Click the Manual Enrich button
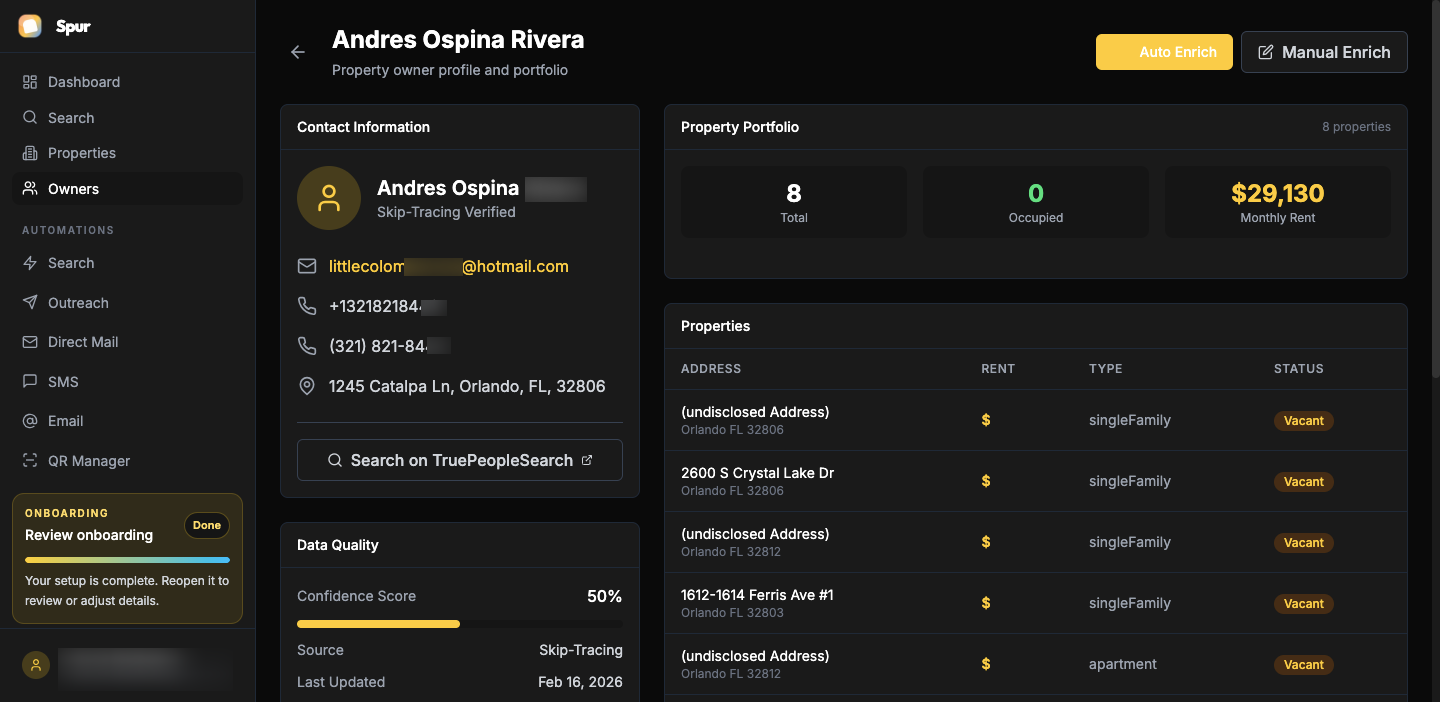Viewport: 1440px width, 702px height. tap(1324, 52)
